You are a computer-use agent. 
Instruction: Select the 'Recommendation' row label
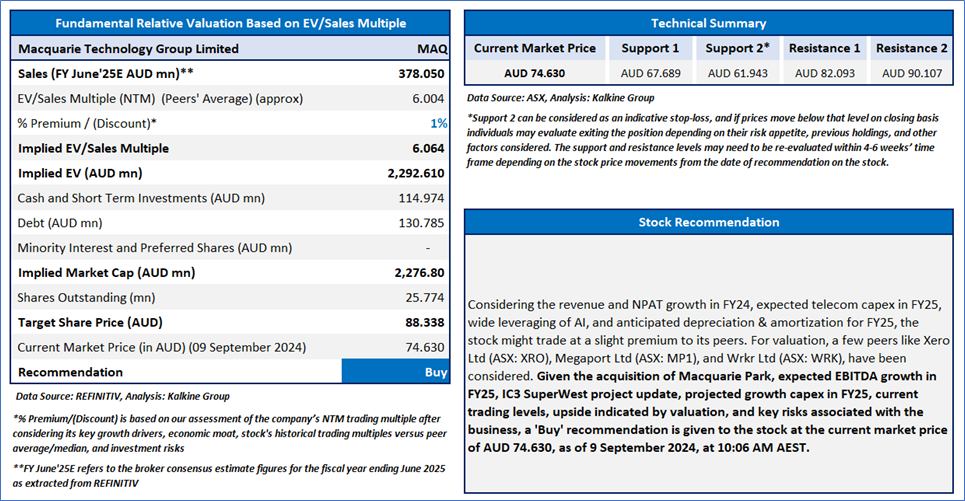pos(70,372)
